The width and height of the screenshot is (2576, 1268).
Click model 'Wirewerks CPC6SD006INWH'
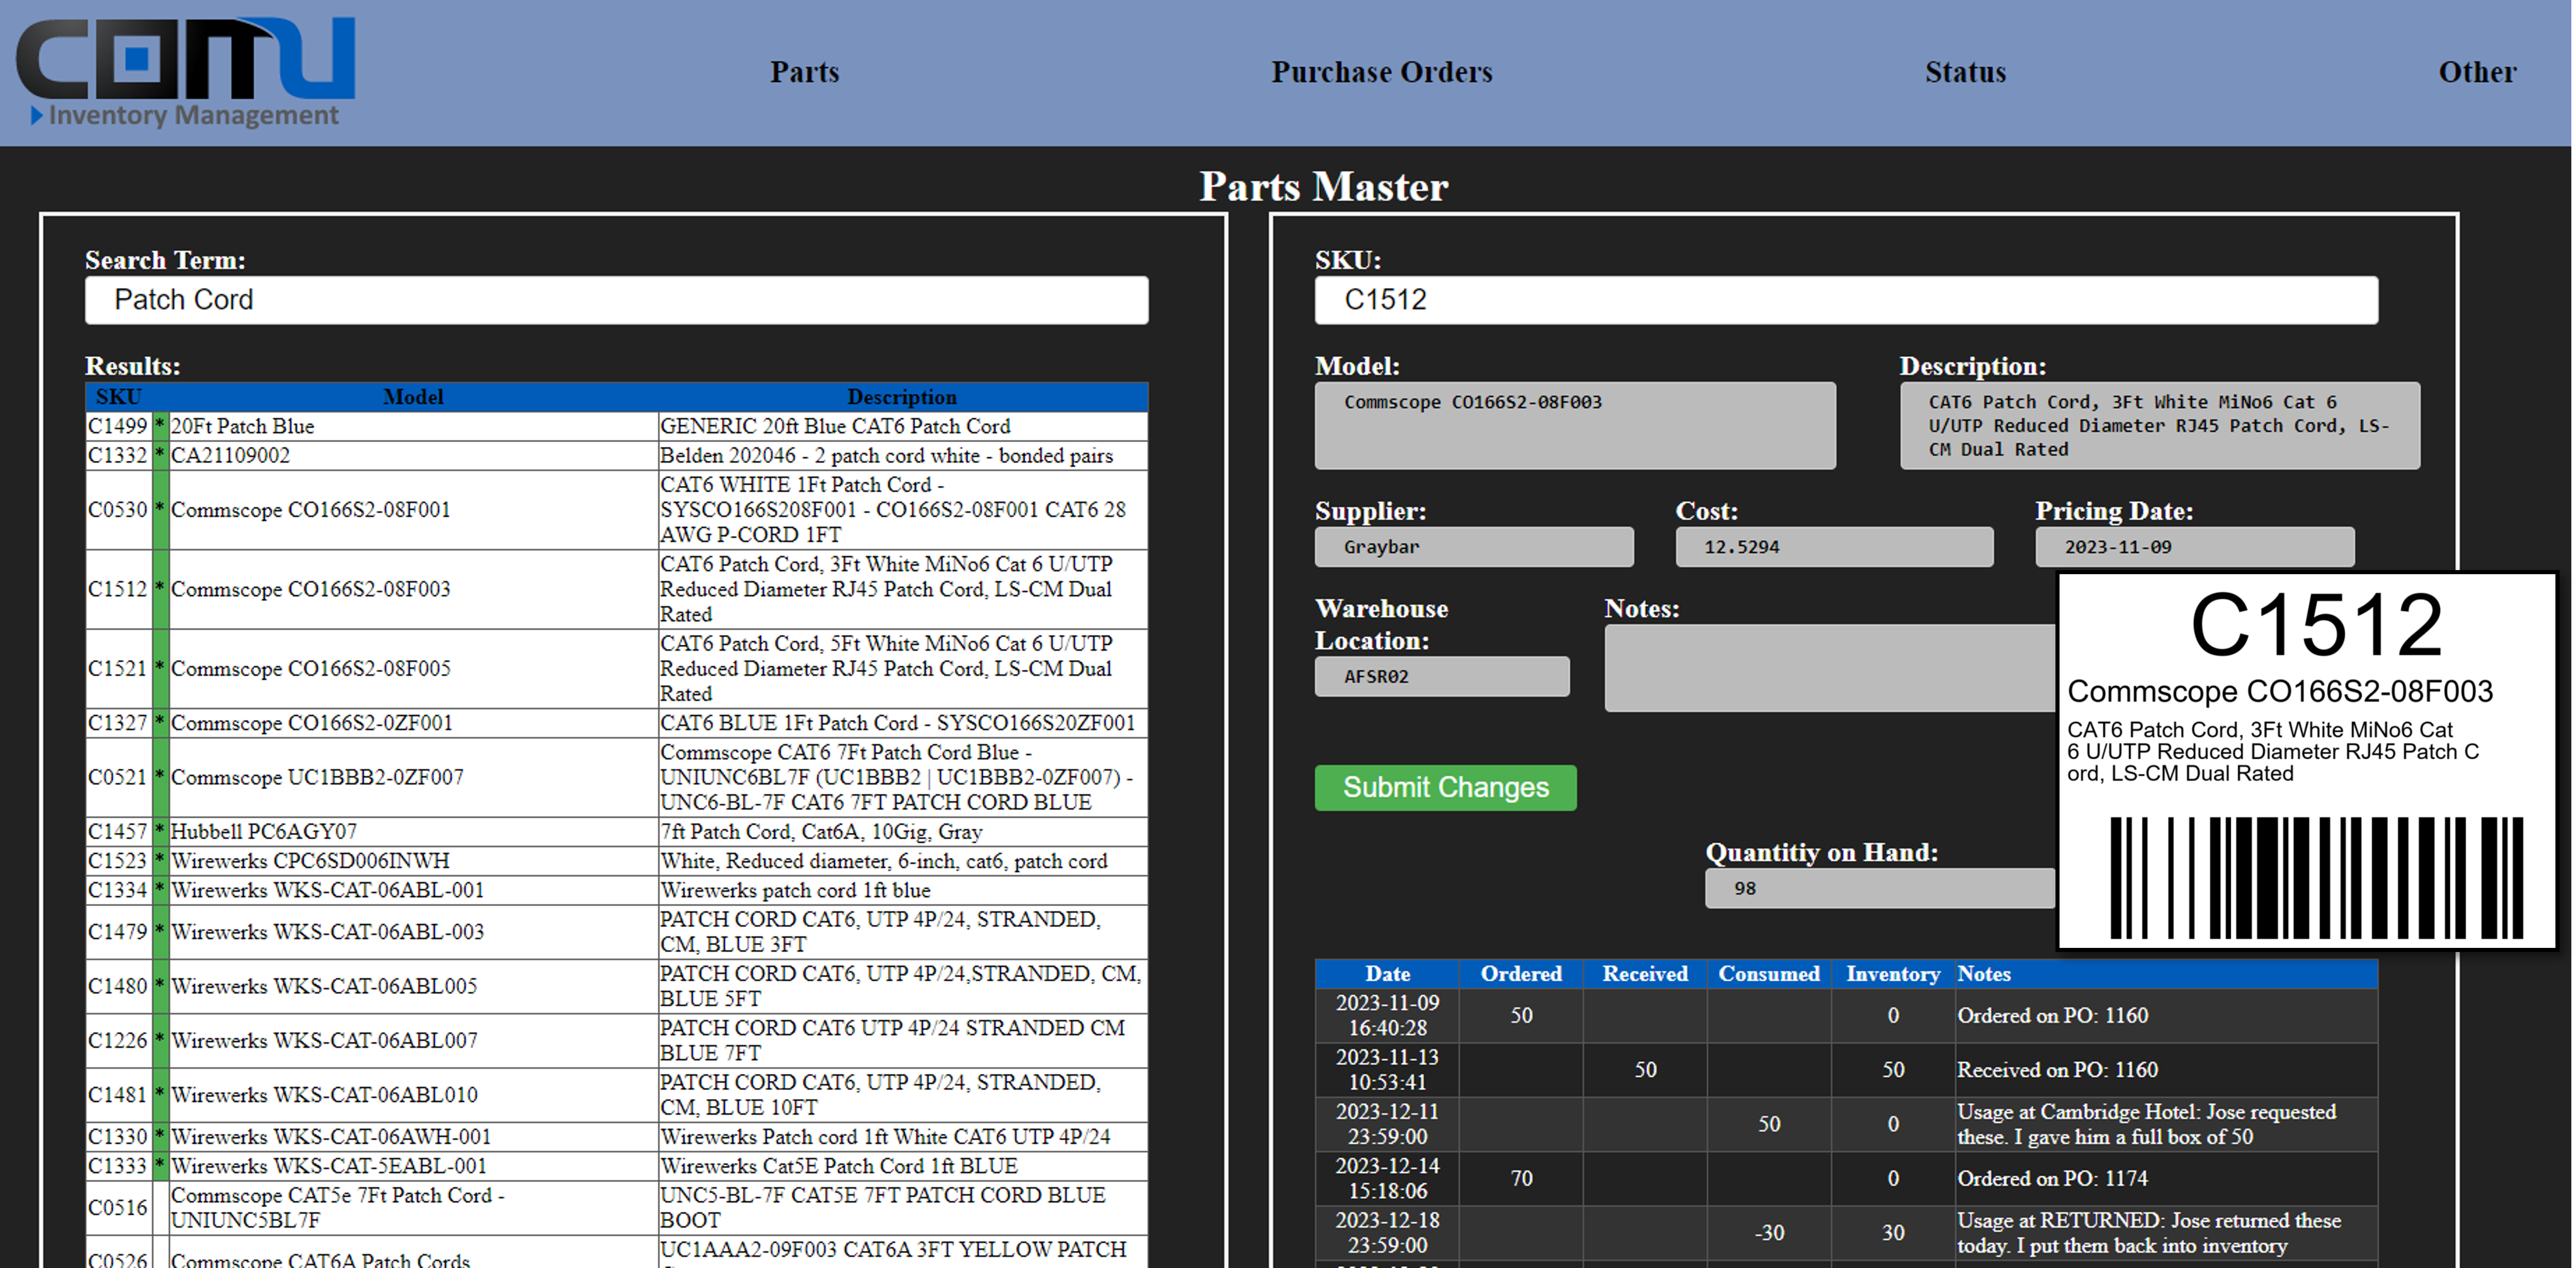(x=311, y=861)
